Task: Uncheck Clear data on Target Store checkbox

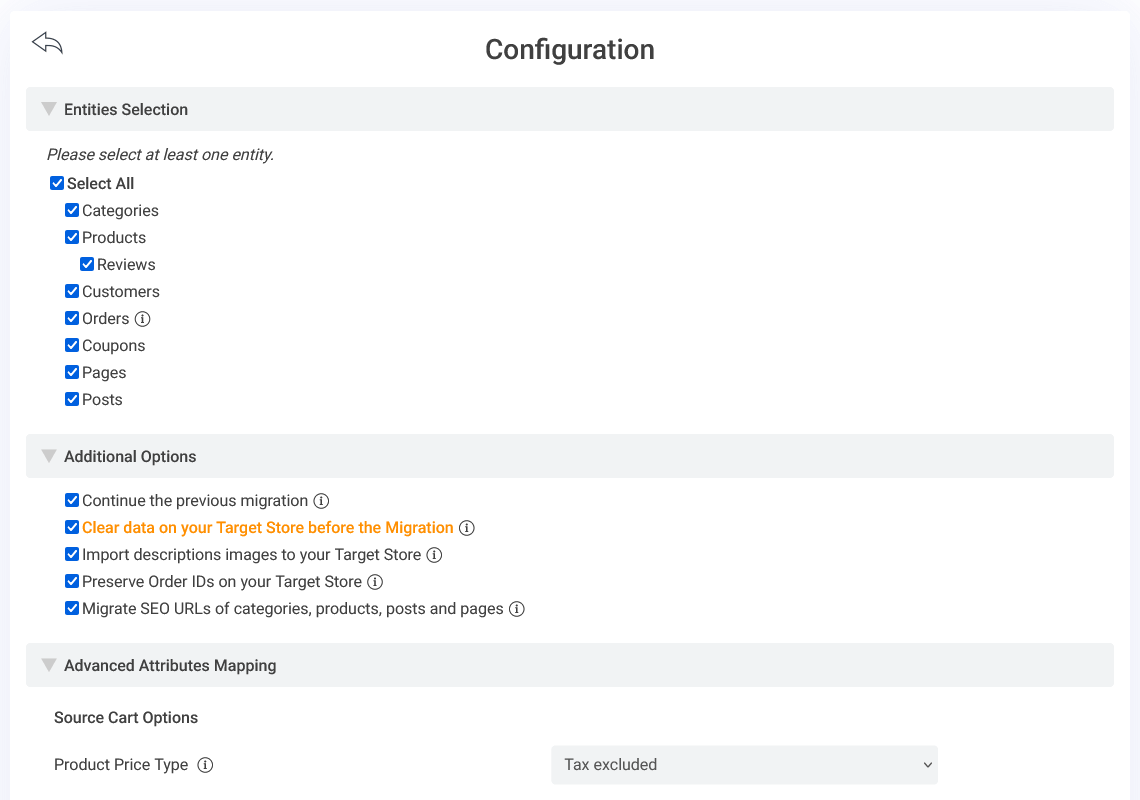Action: [72, 527]
